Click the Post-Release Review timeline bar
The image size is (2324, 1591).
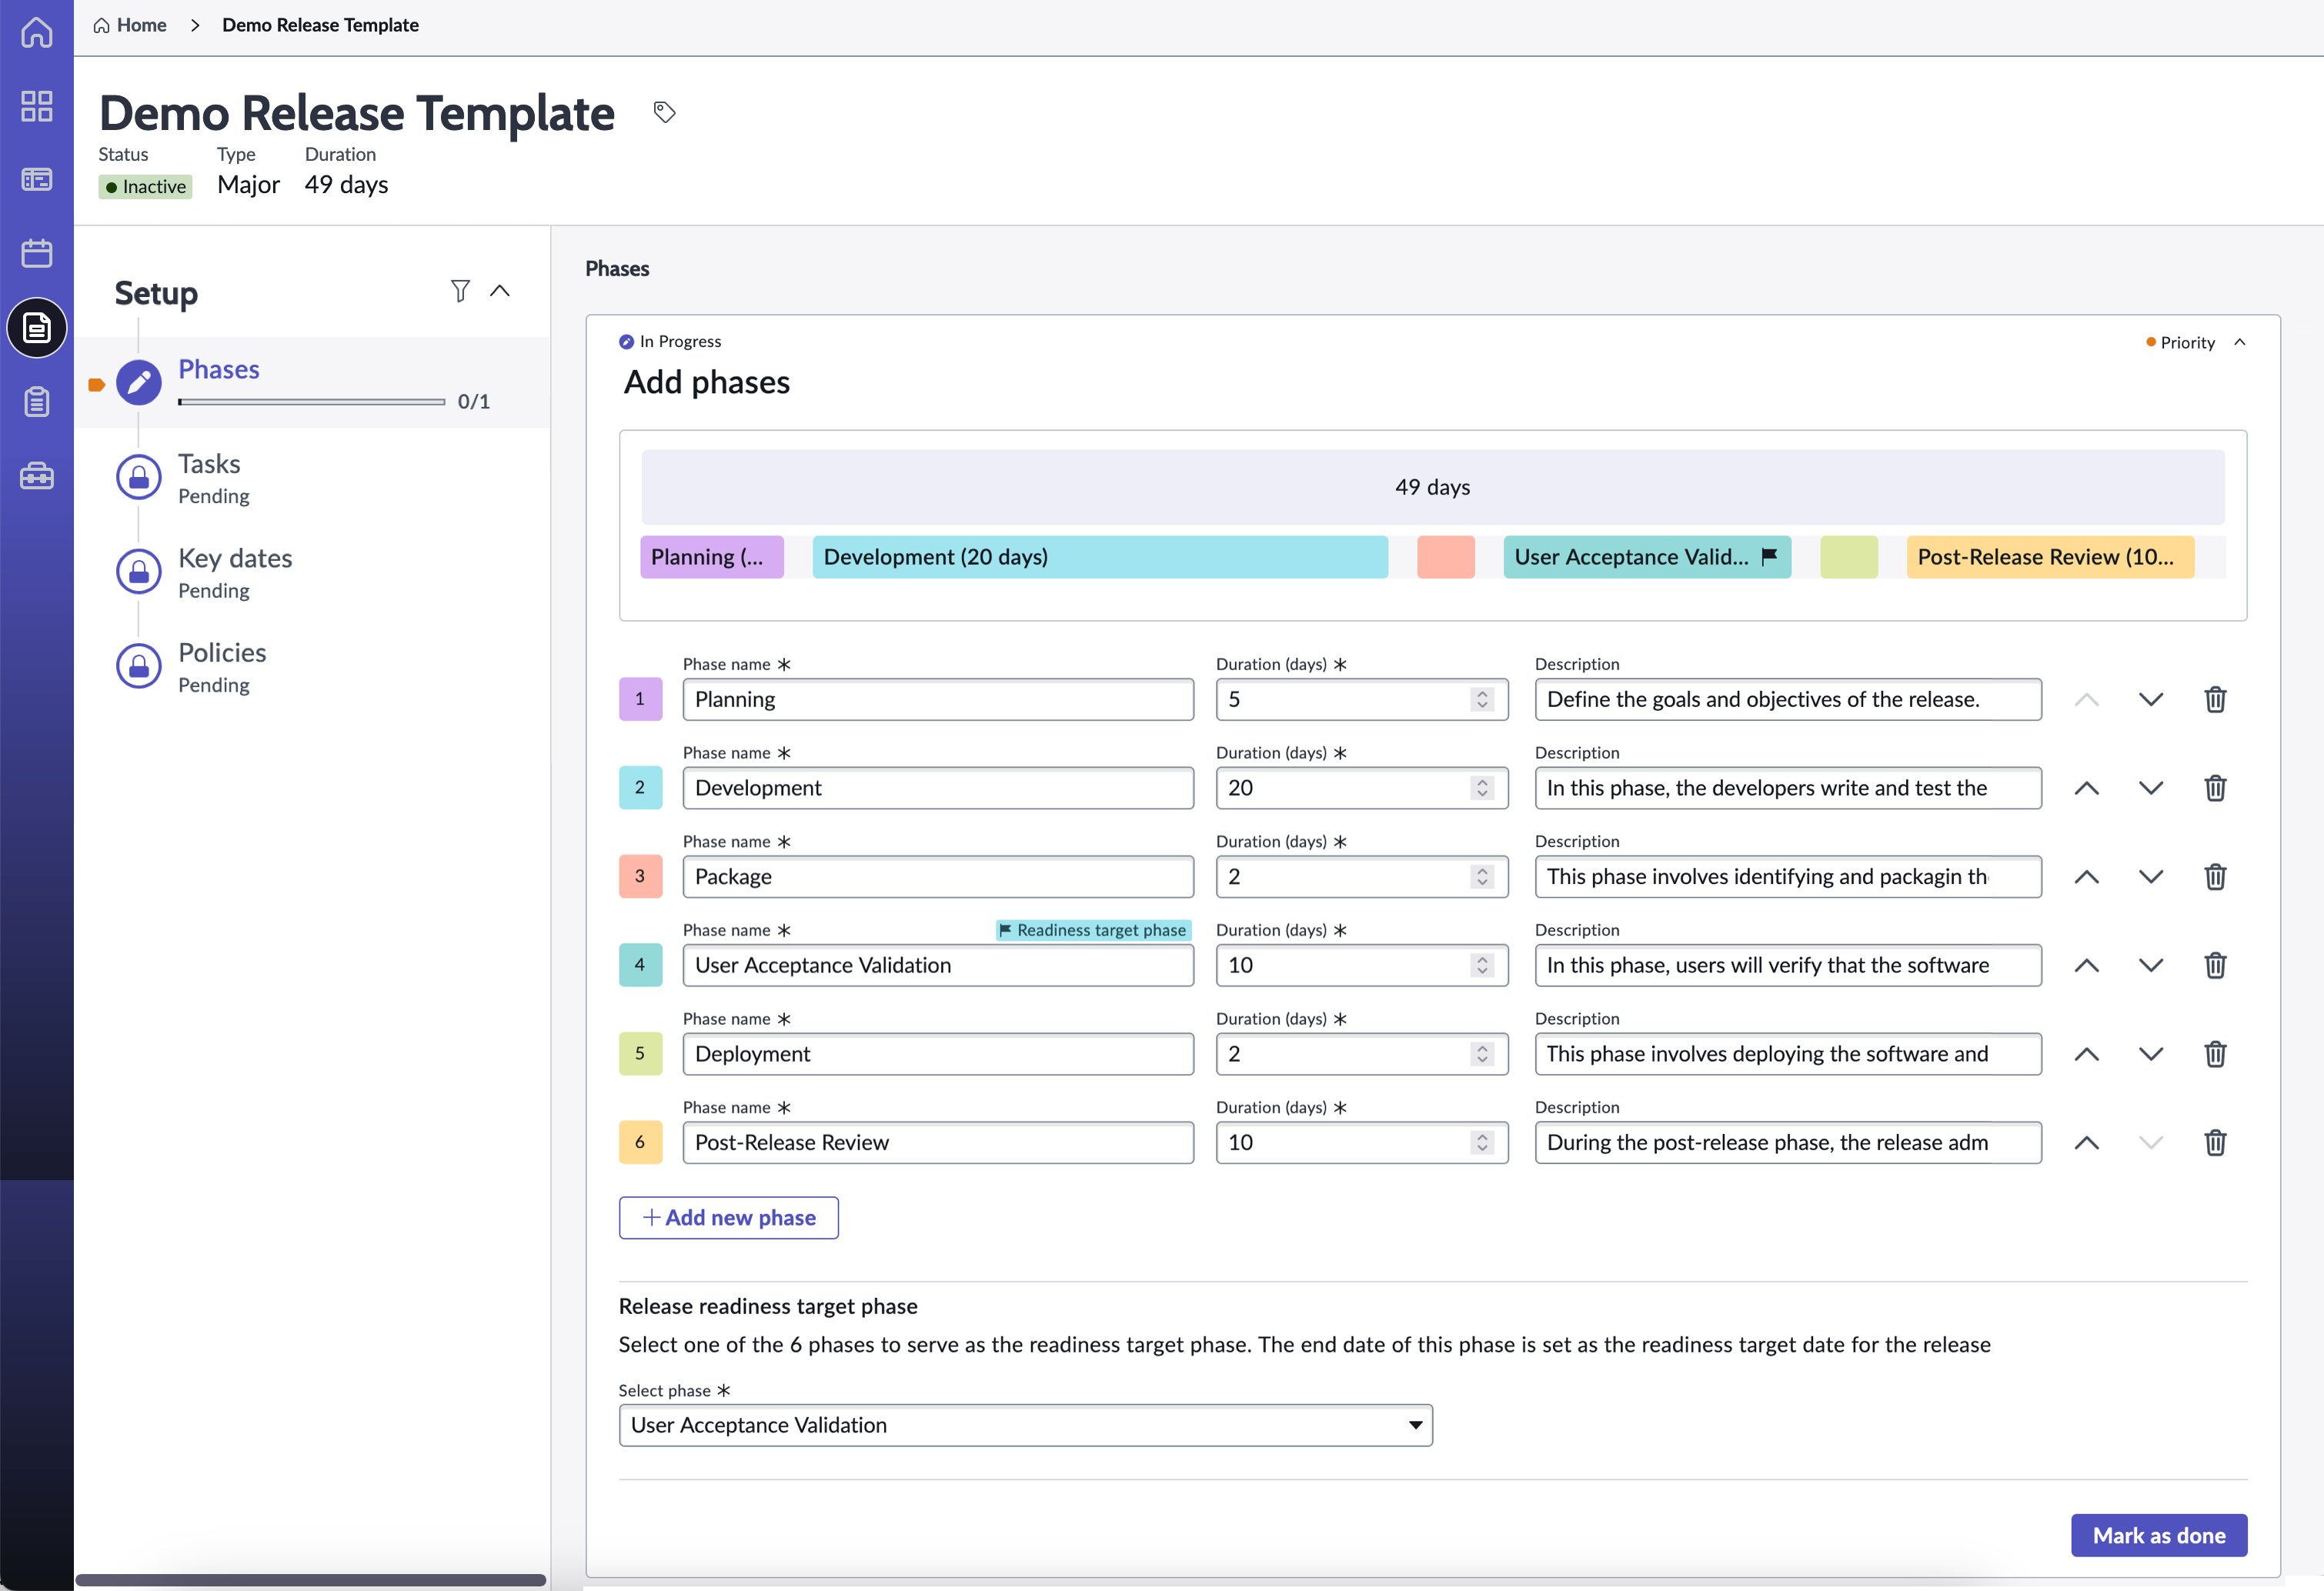(2049, 557)
